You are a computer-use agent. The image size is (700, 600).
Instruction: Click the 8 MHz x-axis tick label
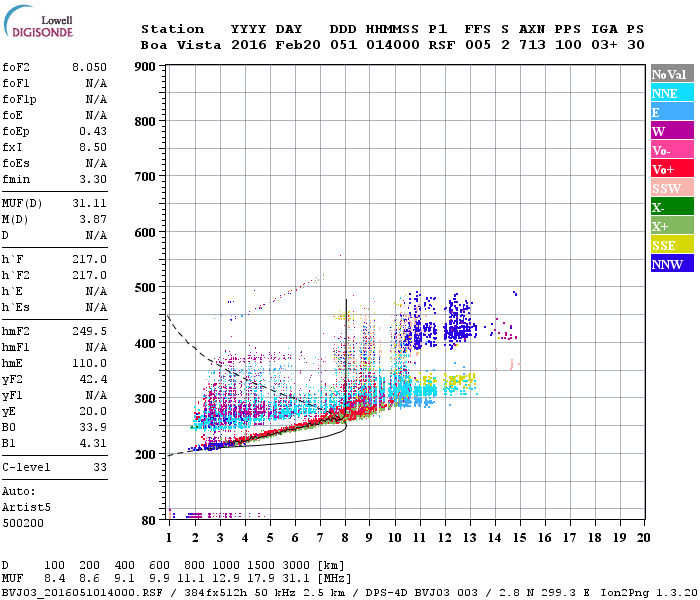coord(345,538)
